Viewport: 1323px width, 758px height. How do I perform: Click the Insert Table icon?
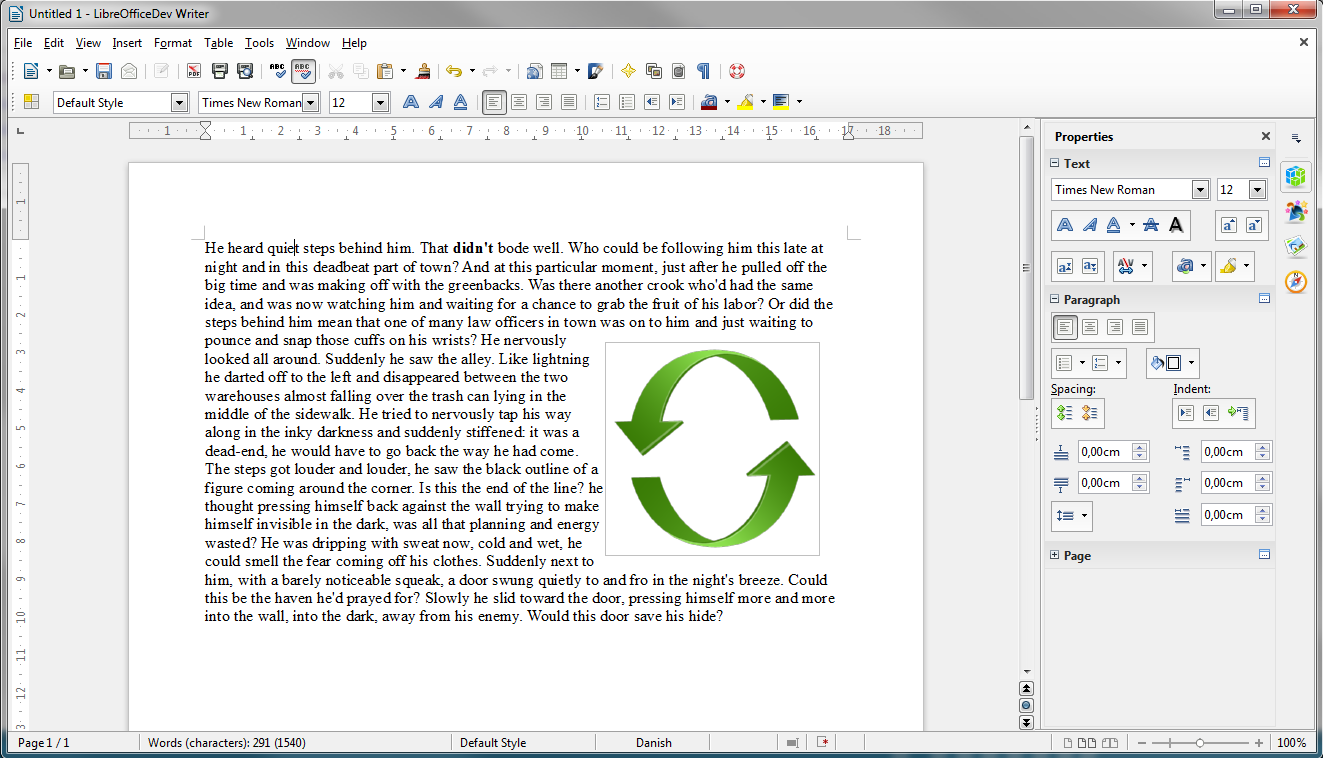click(x=559, y=71)
